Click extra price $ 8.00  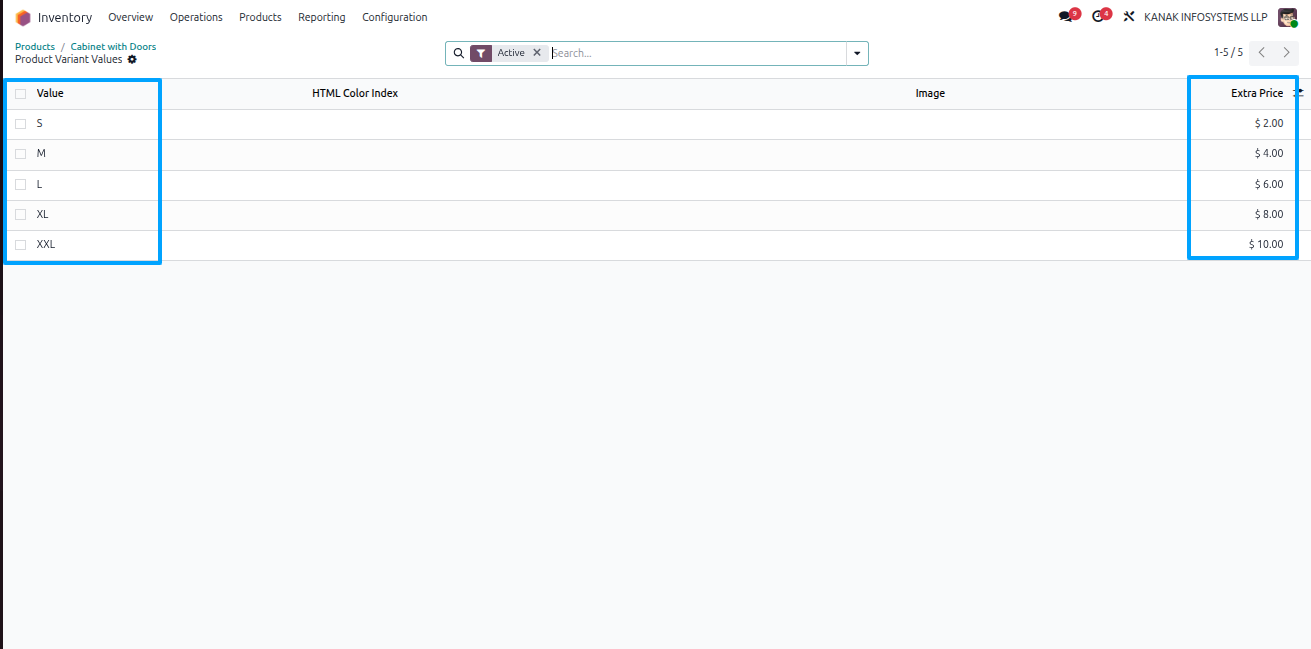point(1269,214)
